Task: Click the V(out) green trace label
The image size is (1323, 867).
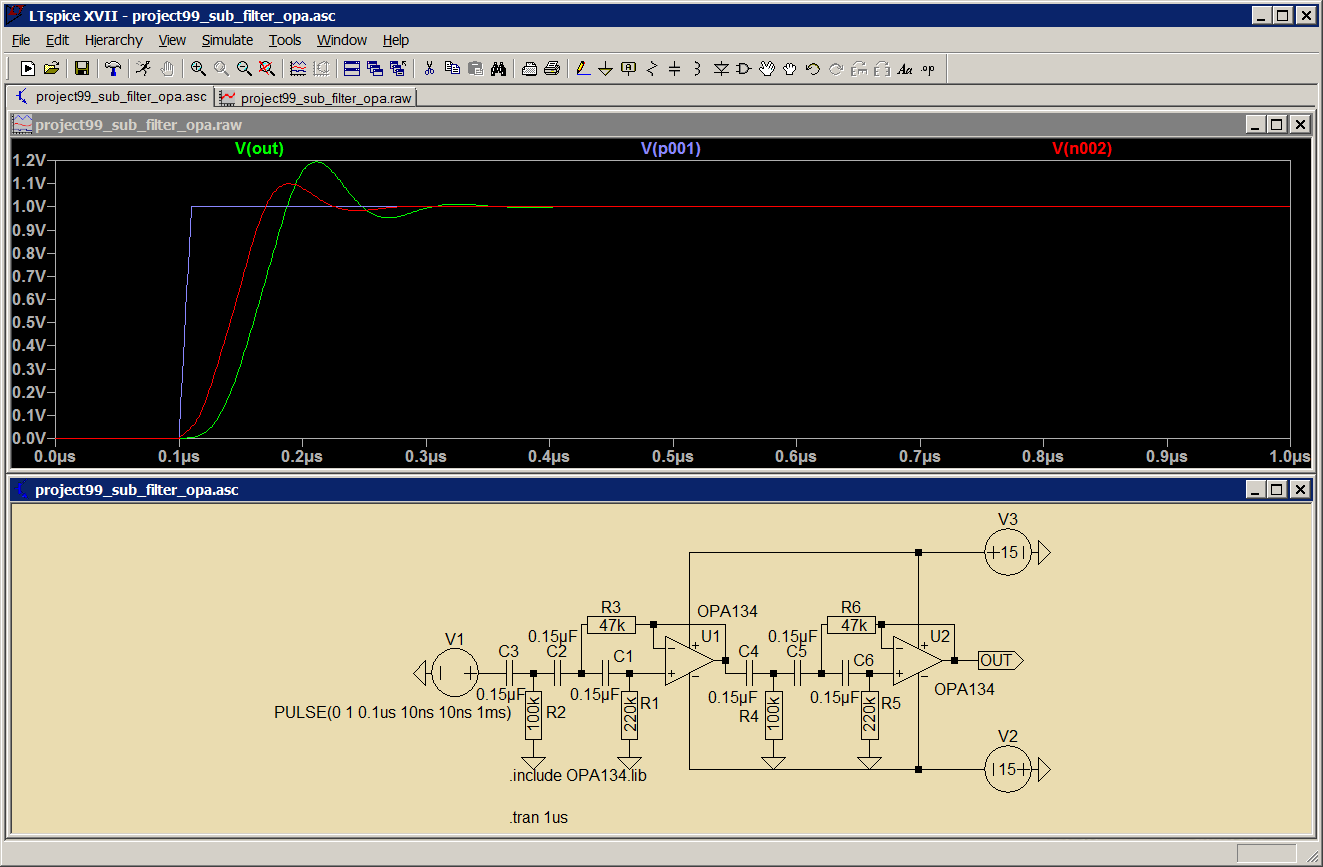Action: point(260,148)
